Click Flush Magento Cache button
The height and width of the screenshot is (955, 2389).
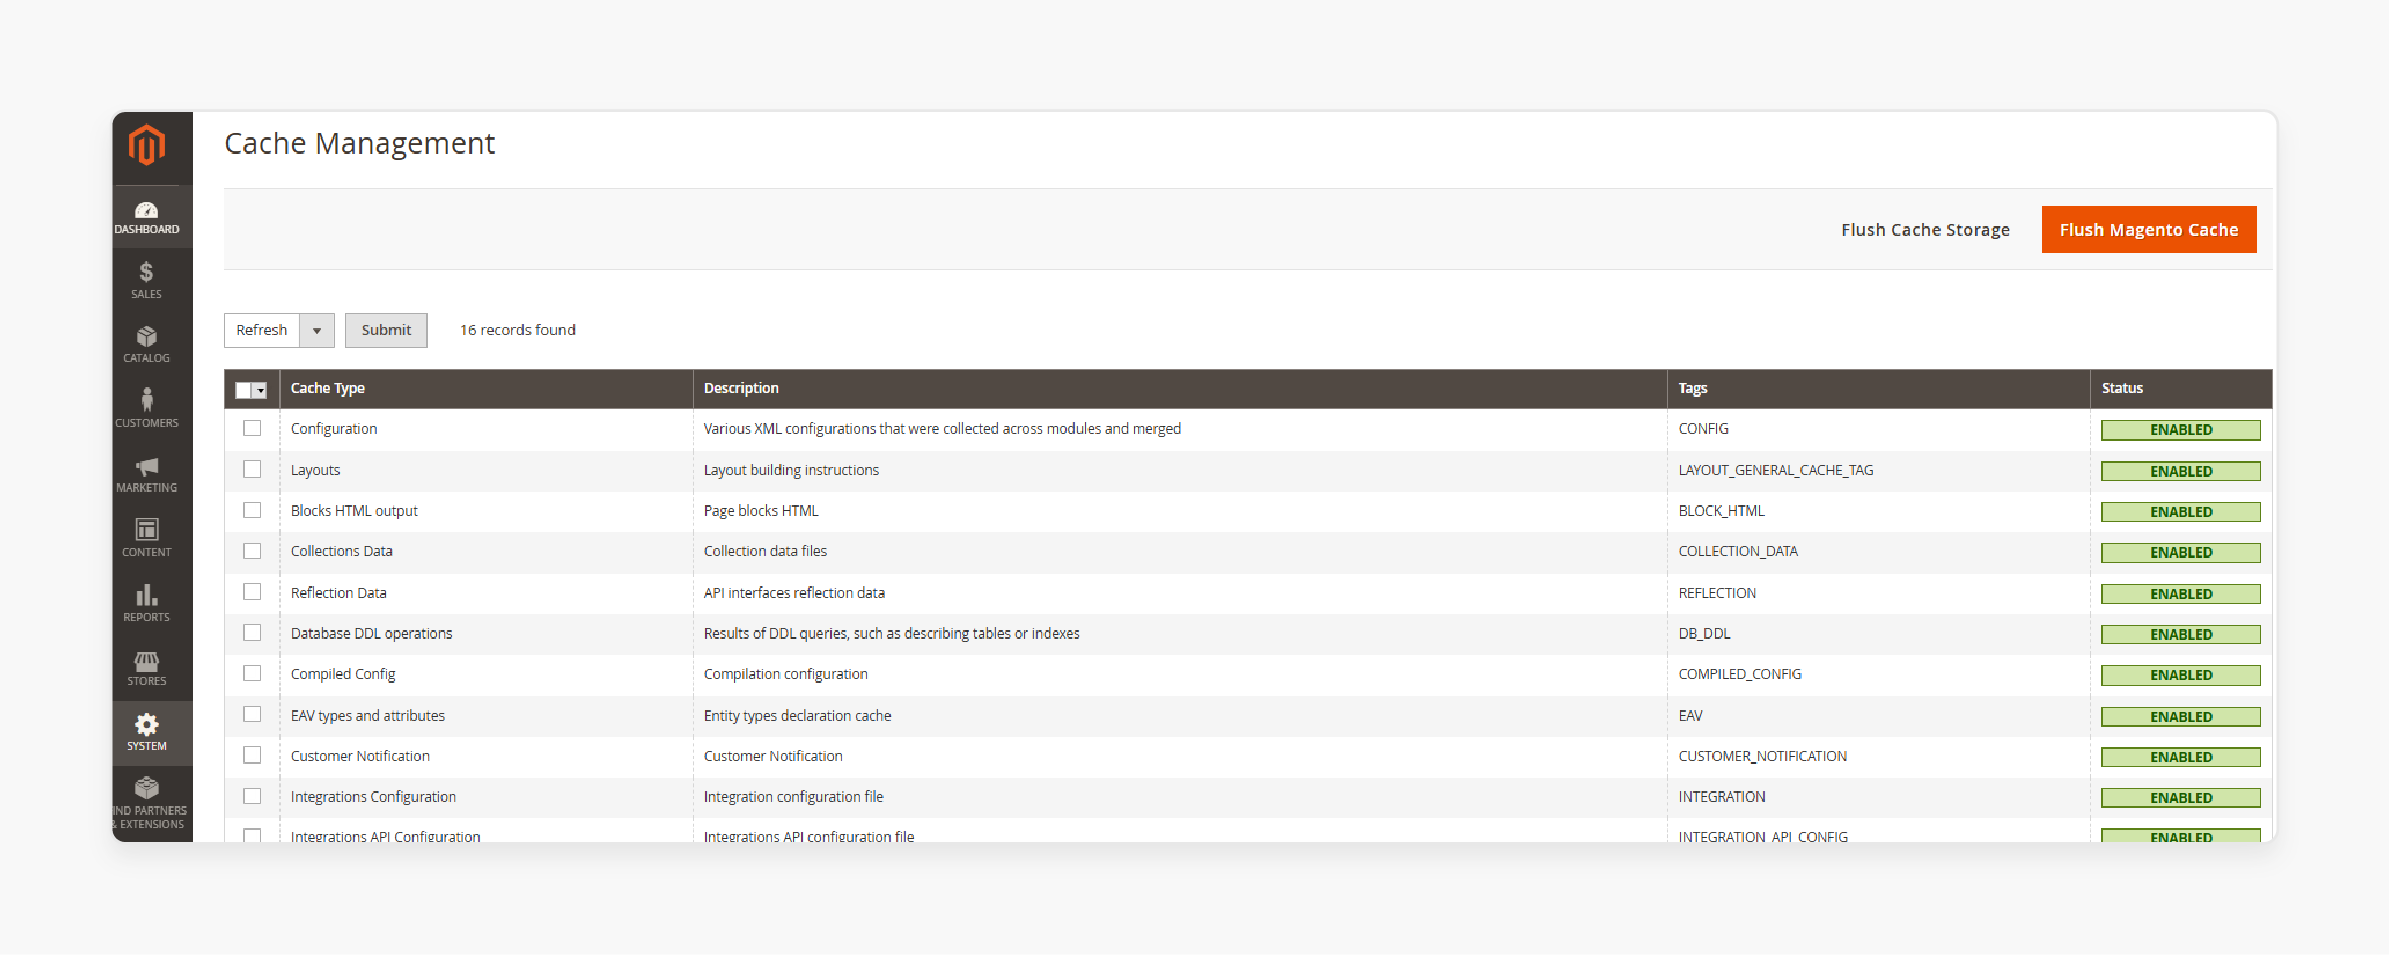click(x=2149, y=230)
